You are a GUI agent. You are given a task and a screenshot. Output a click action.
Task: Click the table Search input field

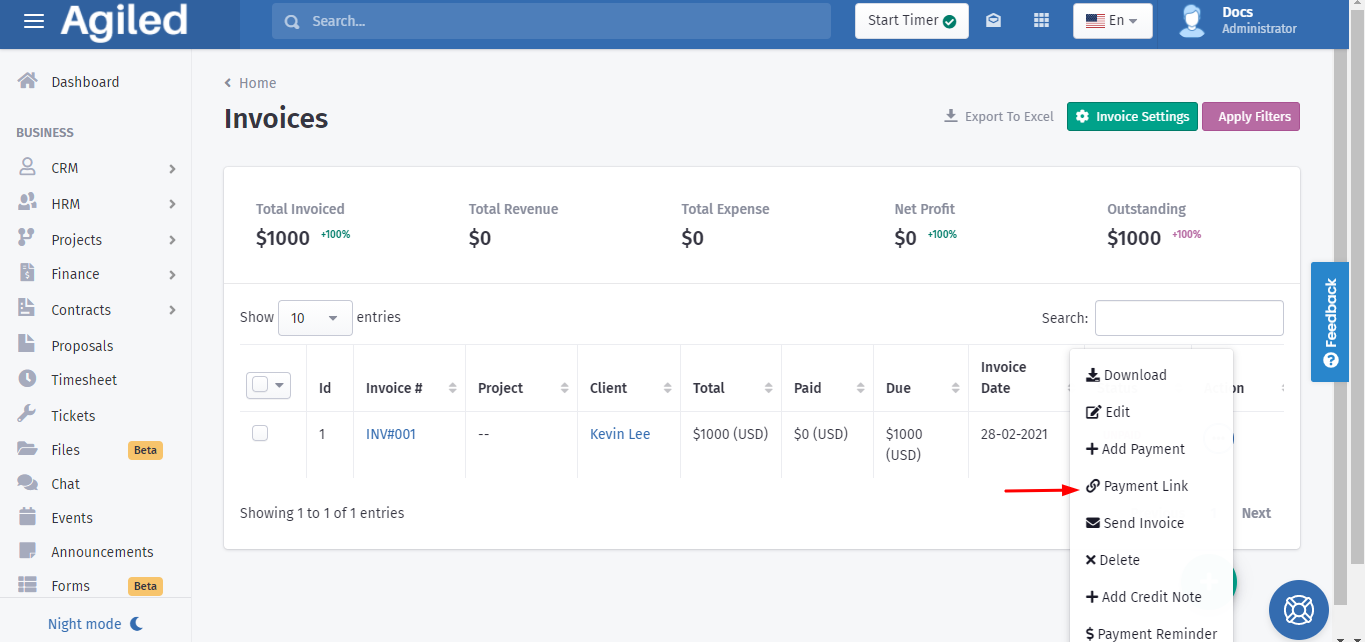point(1189,318)
